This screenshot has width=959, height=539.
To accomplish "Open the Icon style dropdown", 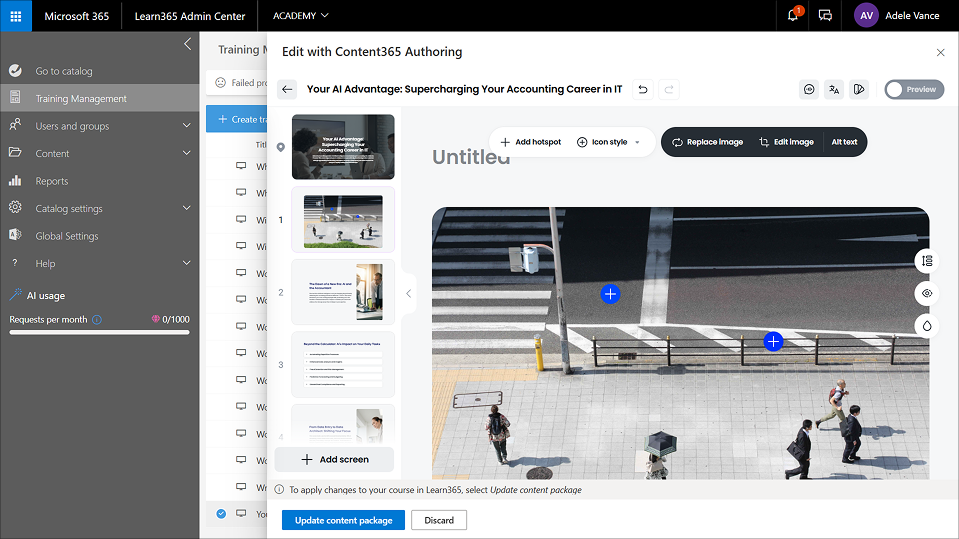I will pos(609,142).
